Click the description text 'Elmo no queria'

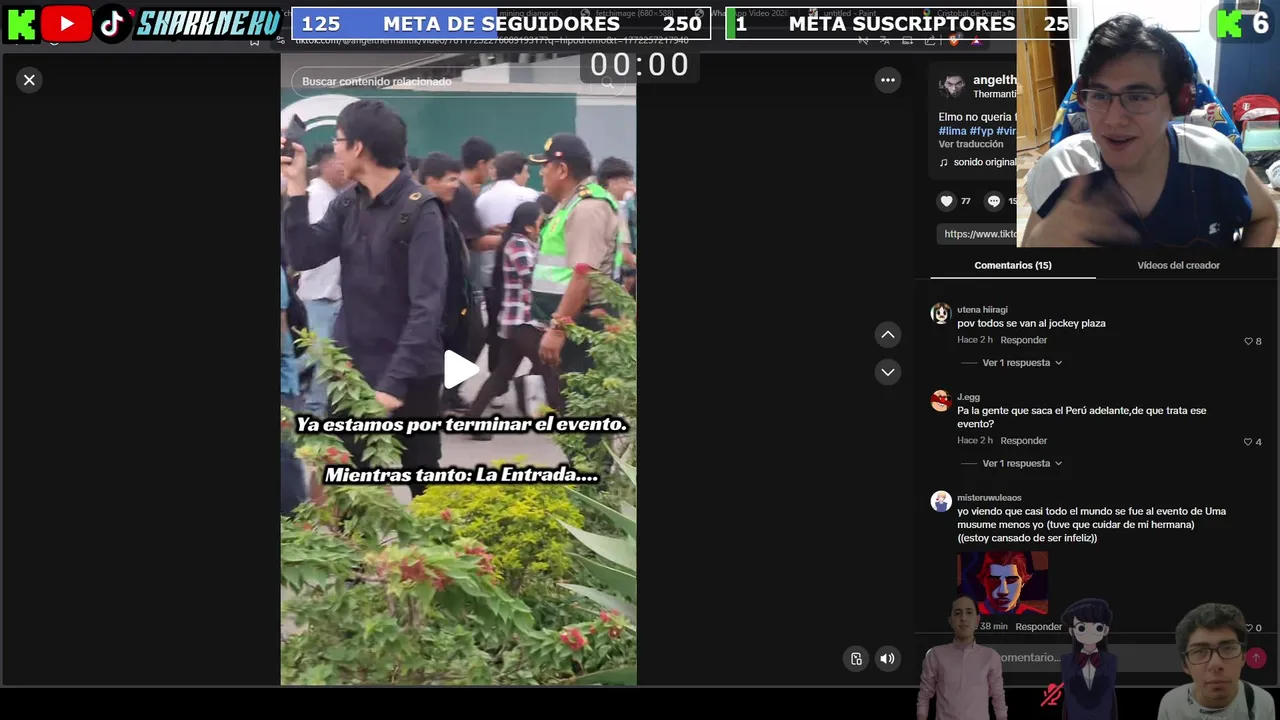977,117
